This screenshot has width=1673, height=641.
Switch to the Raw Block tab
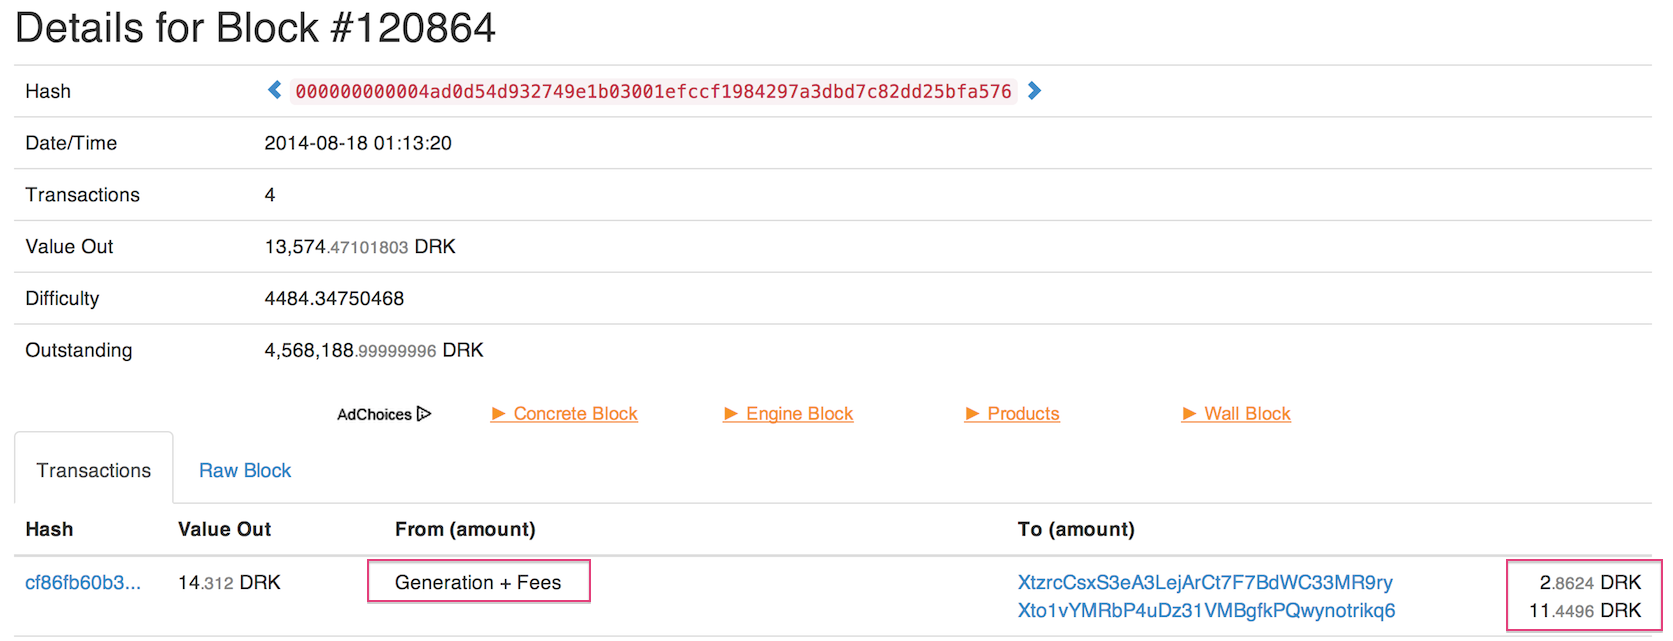[x=245, y=471]
